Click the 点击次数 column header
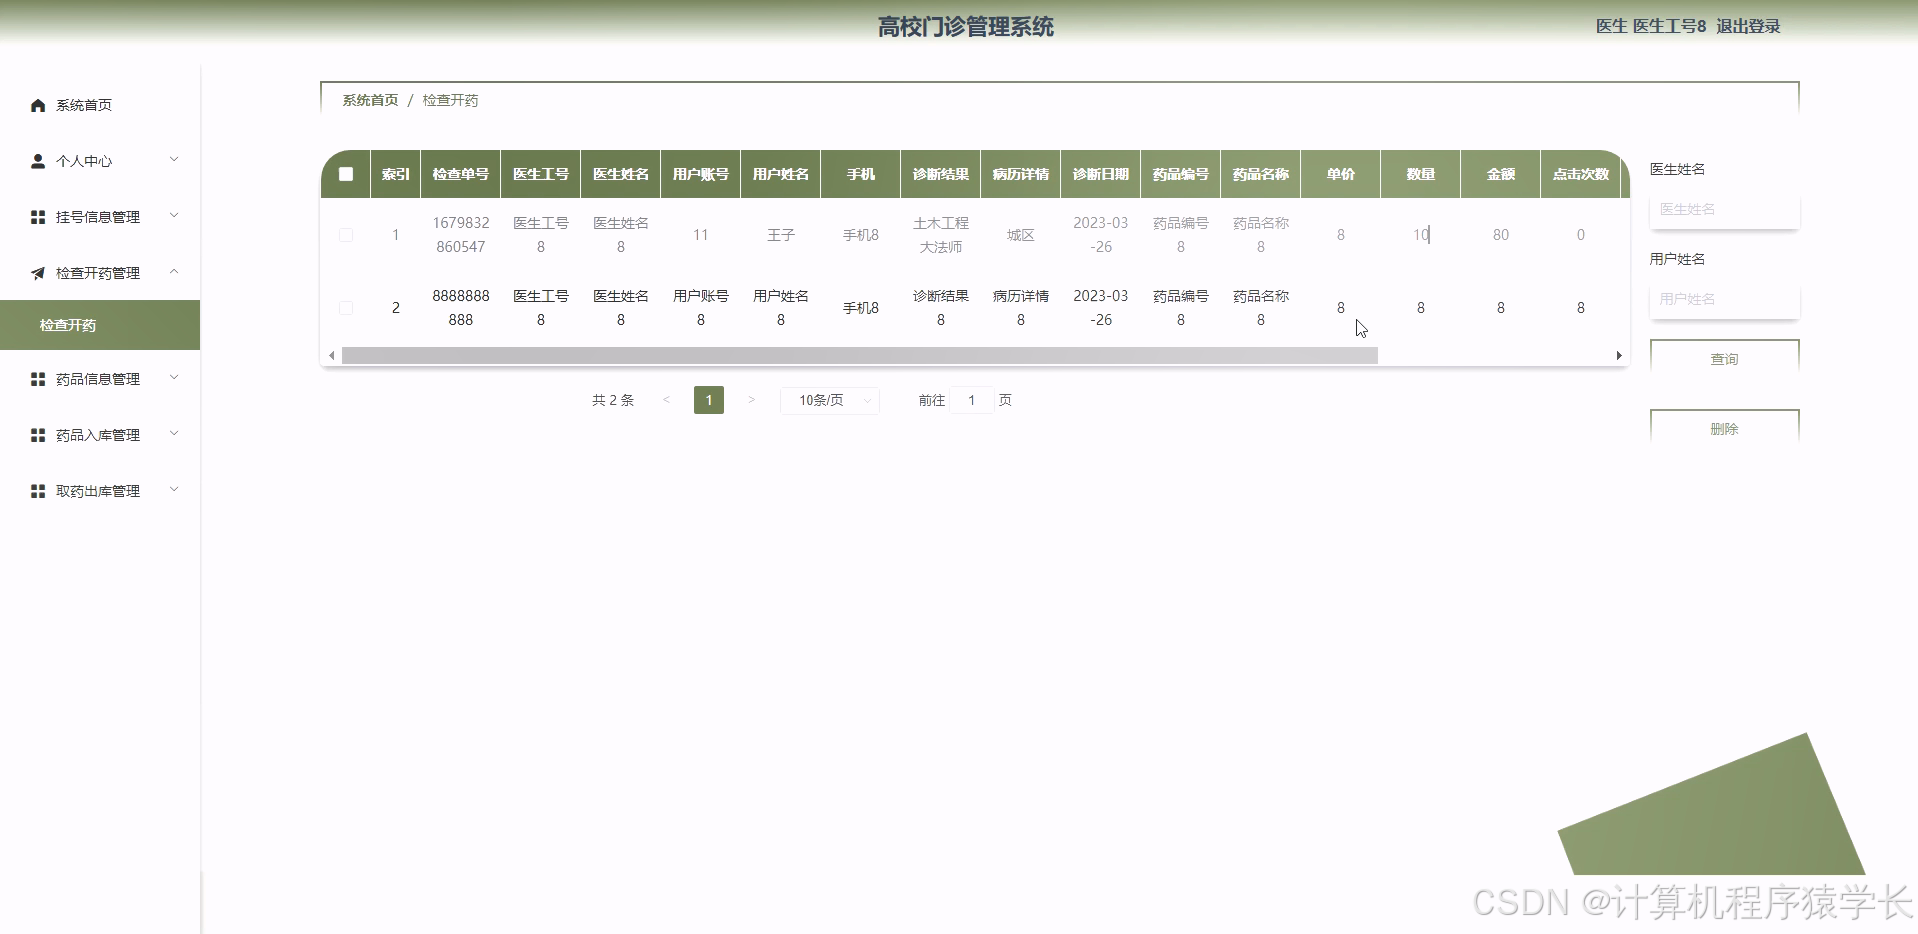This screenshot has height=934, width=1918. (1581, 174)
